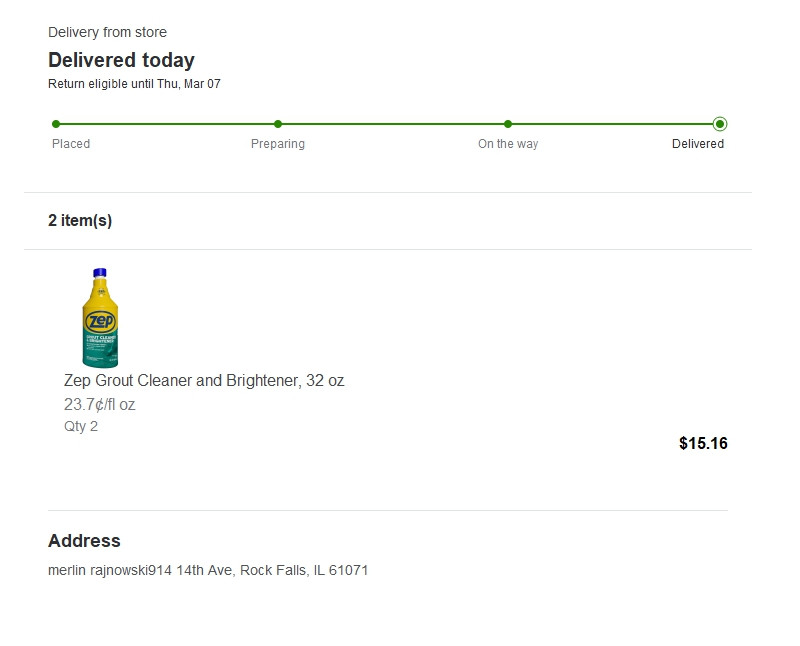Select the On the way progress dot
800x646 pixels.
click(508, 124)
